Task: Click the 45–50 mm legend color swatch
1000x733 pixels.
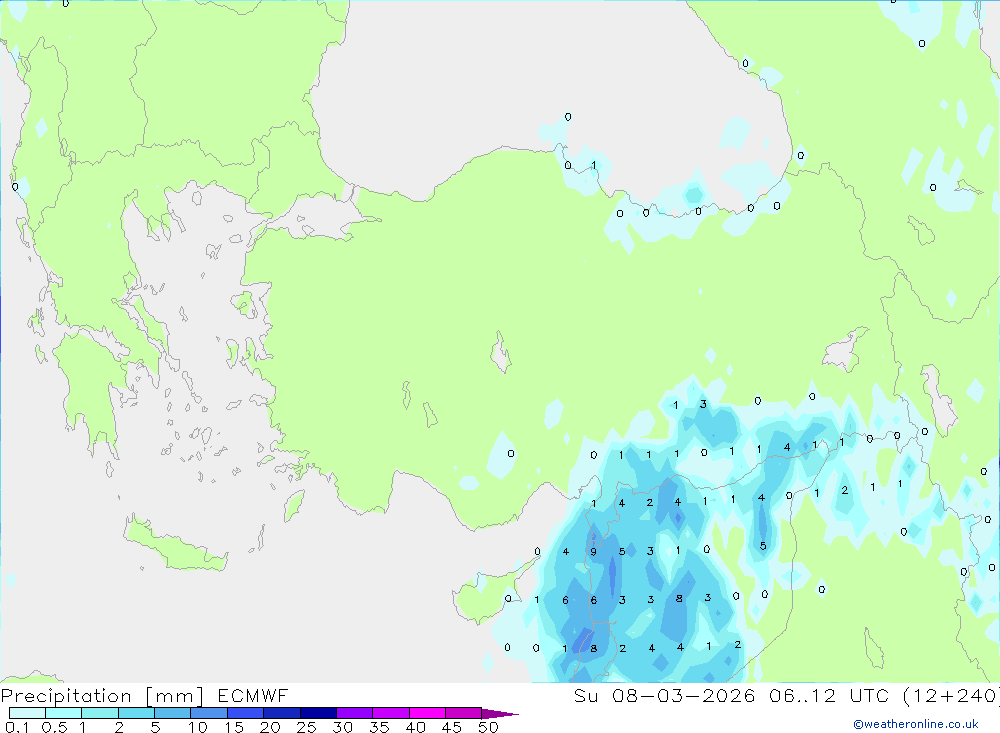Action: point(464,713)
